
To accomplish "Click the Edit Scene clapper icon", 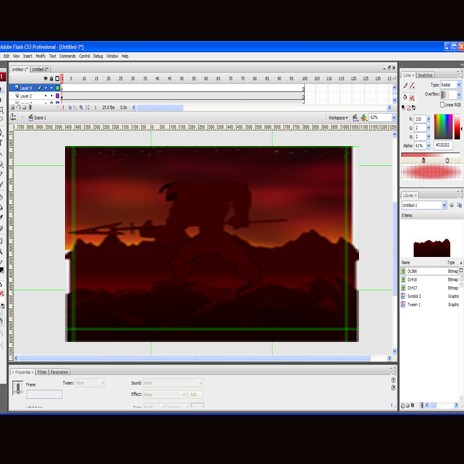I will click(355, 118).
